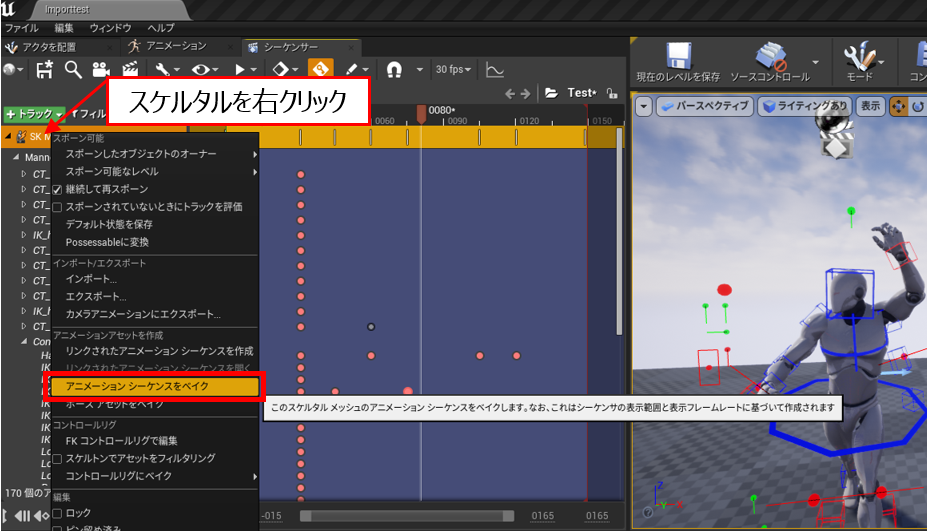Click the forward arrow navigation icon
Image resolution: width=927 pixels, height=531 pixels.
525,93
